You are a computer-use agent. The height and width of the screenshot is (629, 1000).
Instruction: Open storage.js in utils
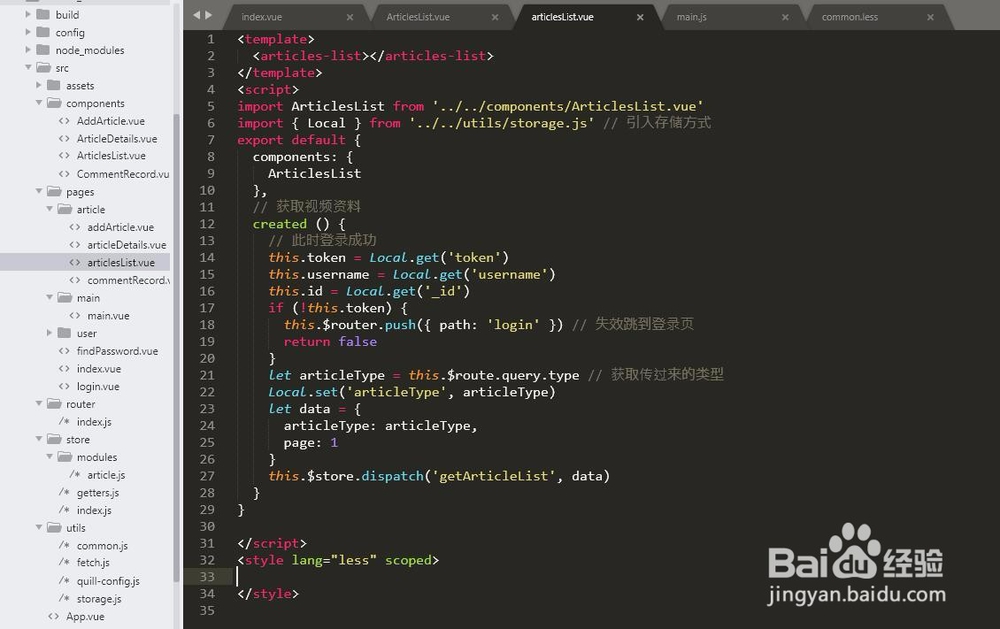99,598
